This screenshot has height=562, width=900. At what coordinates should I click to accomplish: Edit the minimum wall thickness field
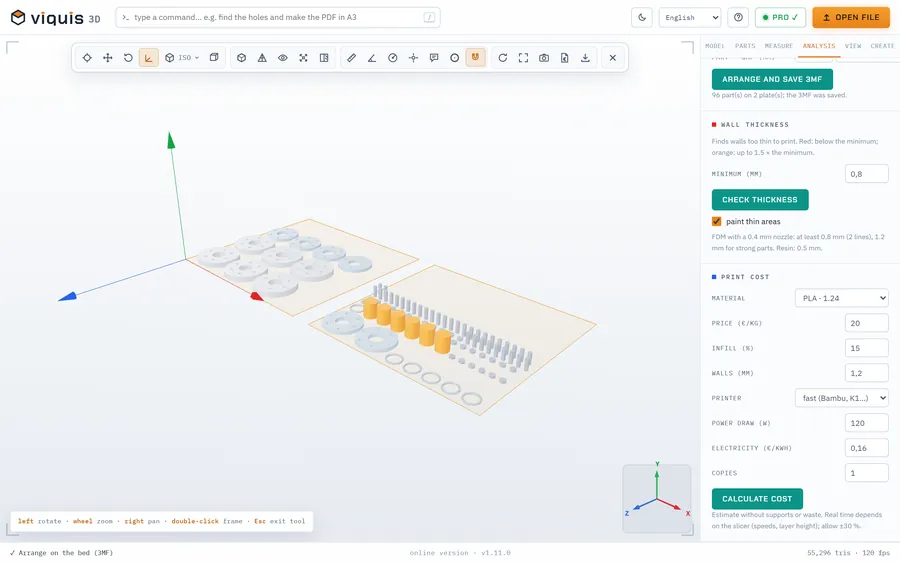coord(867,174)
